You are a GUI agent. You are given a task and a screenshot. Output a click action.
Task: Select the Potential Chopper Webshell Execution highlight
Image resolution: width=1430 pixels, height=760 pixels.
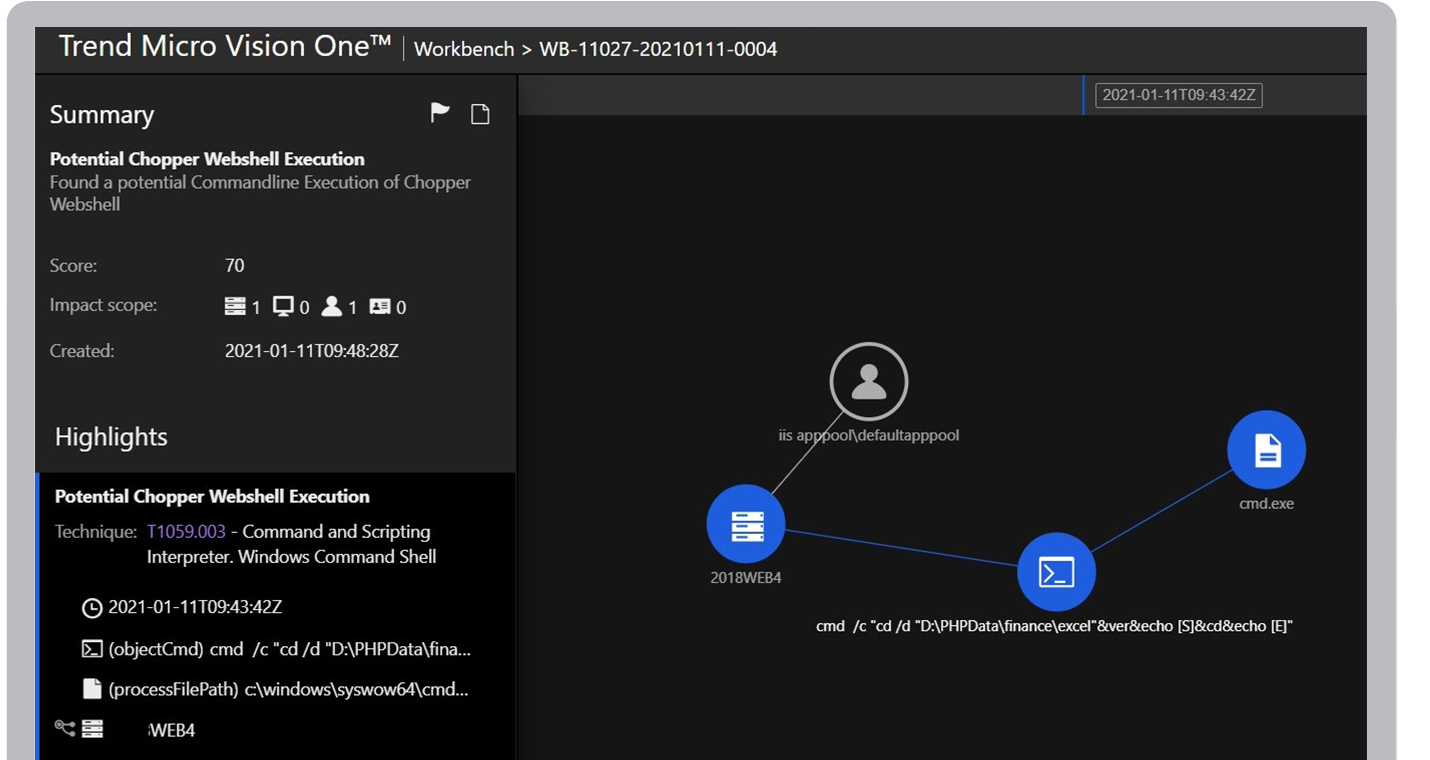[212, 497]
